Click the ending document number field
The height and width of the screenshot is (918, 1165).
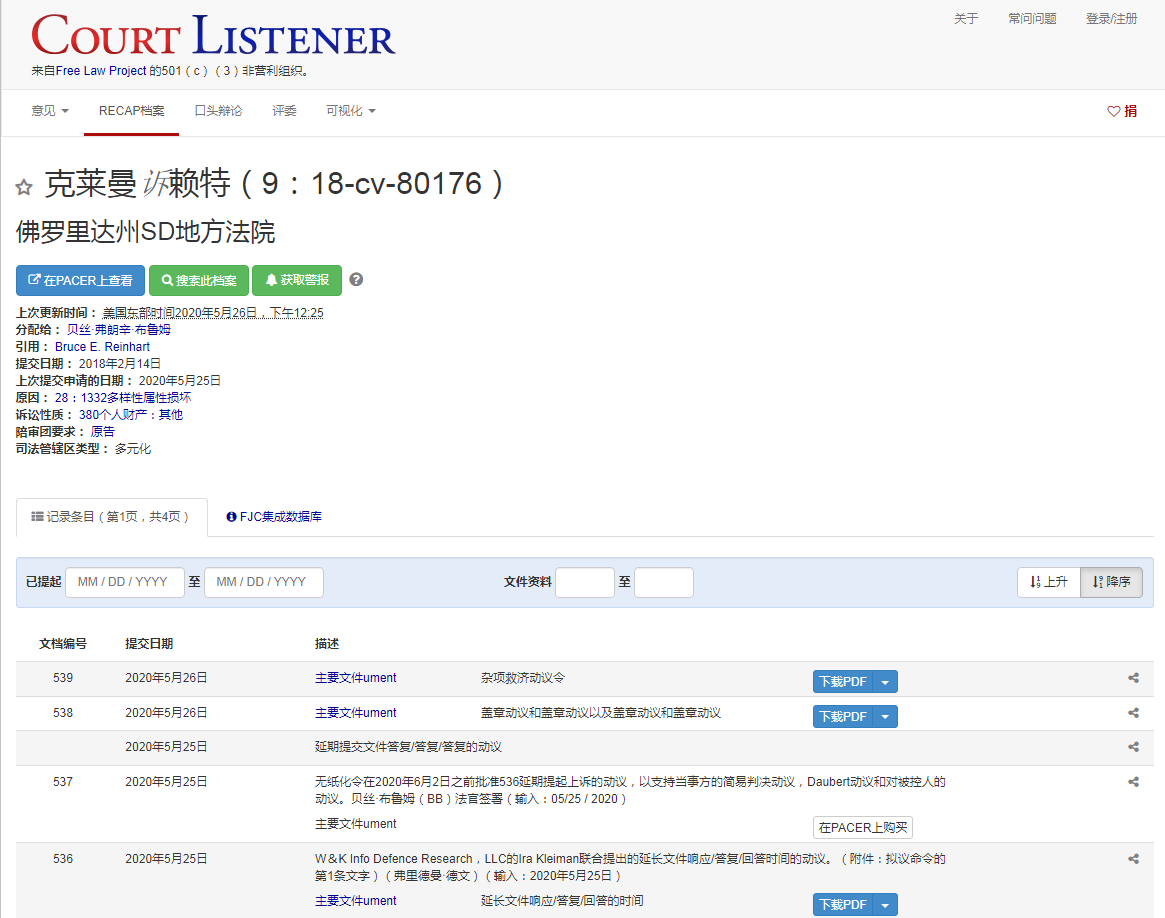pyautogui.click(x=663, y=582)
